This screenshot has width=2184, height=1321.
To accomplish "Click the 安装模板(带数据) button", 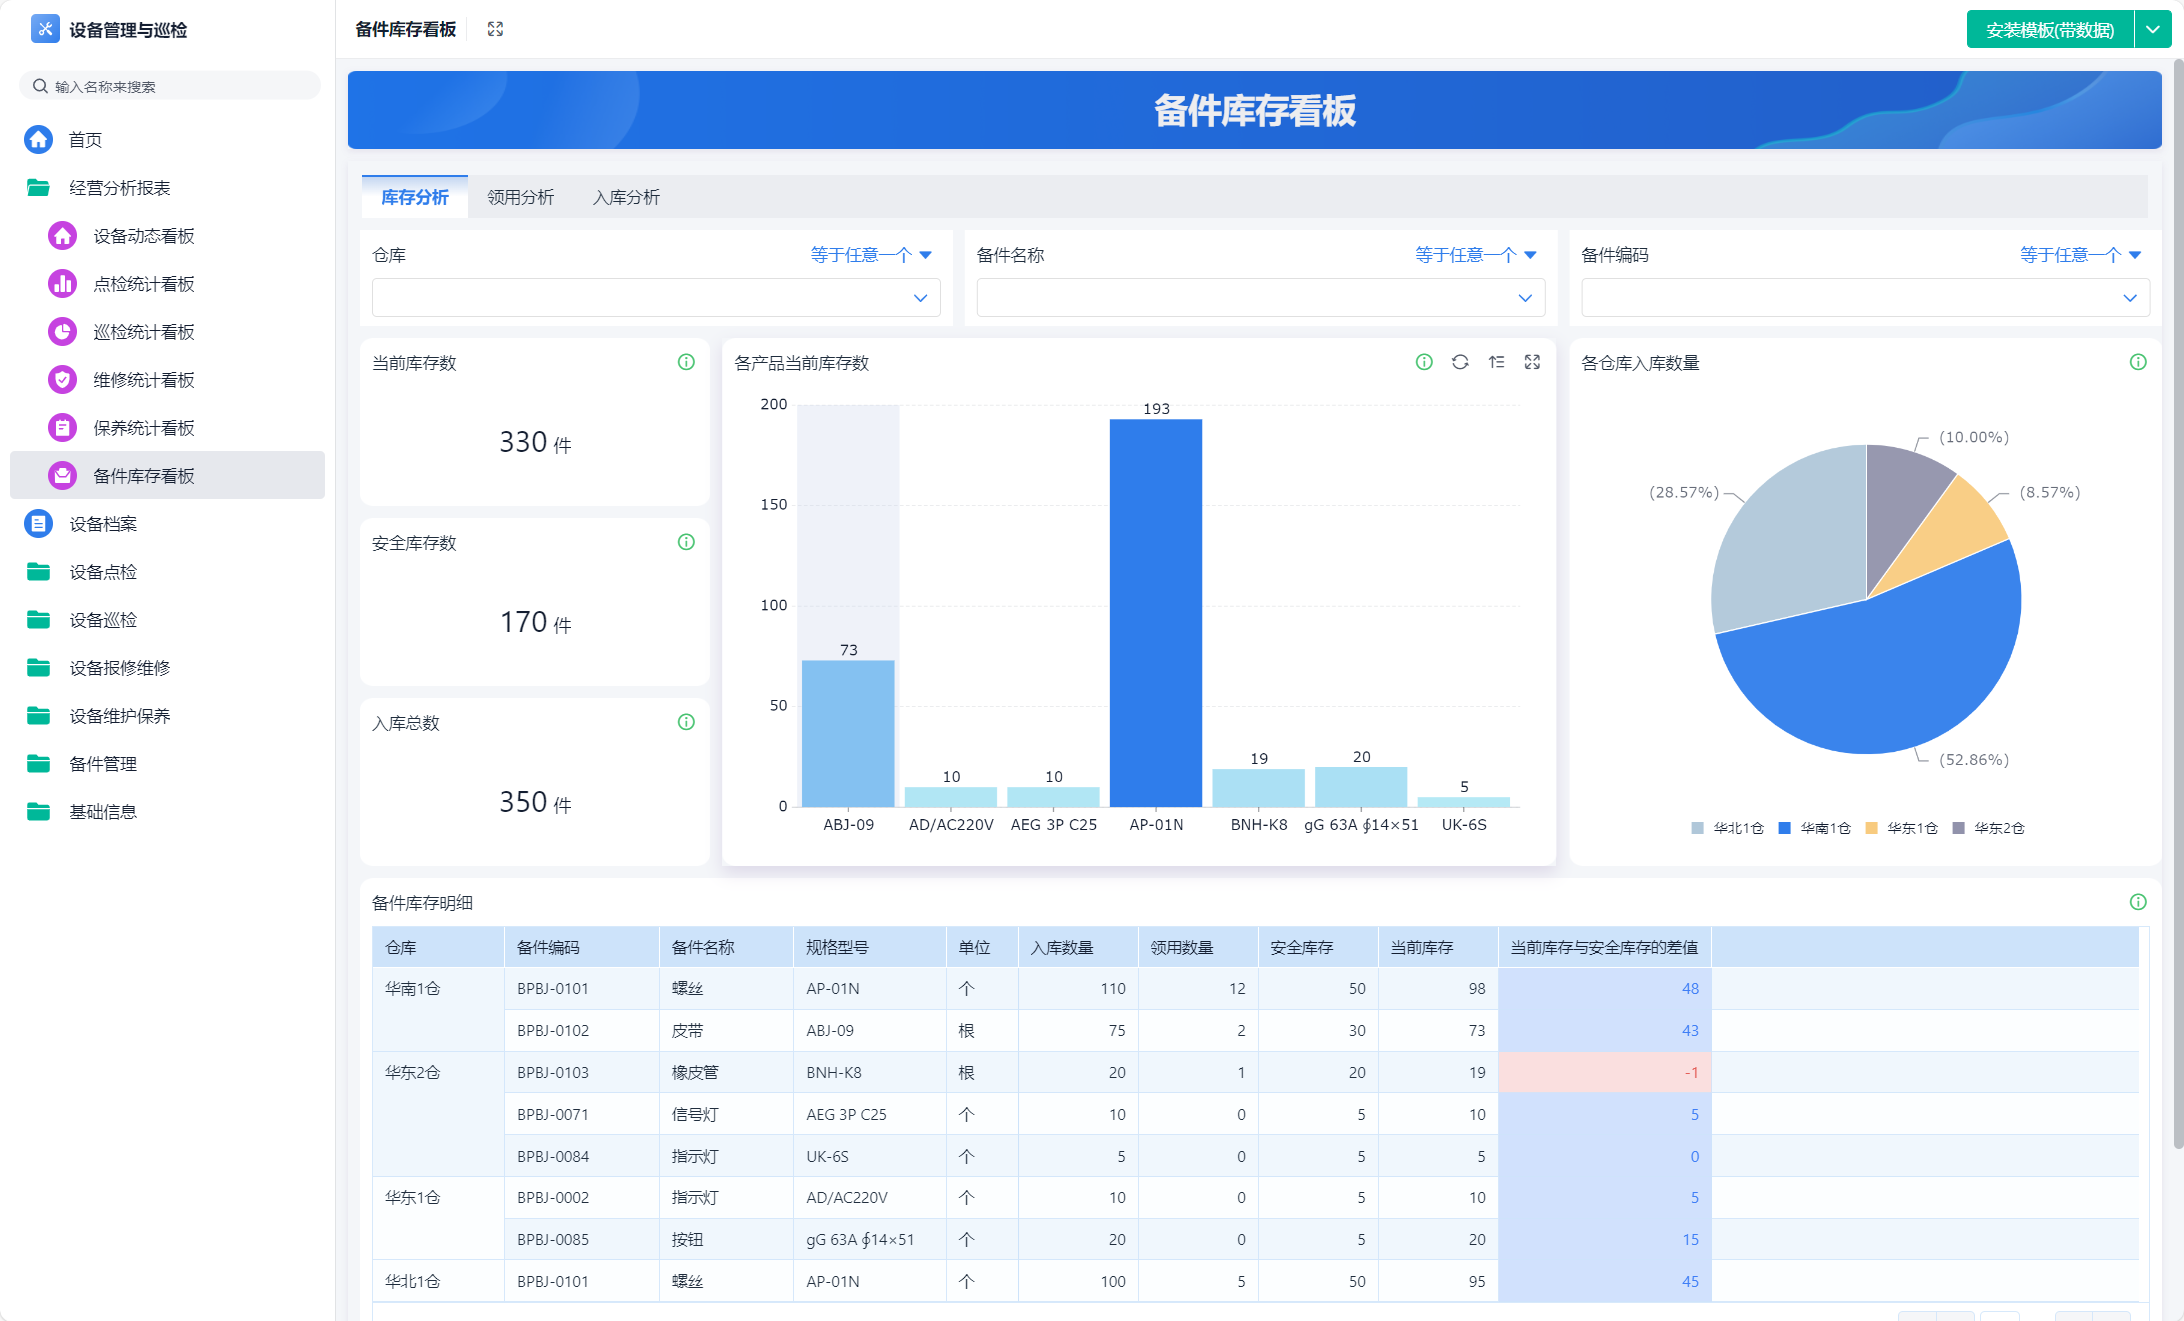I will point(2049,30).
